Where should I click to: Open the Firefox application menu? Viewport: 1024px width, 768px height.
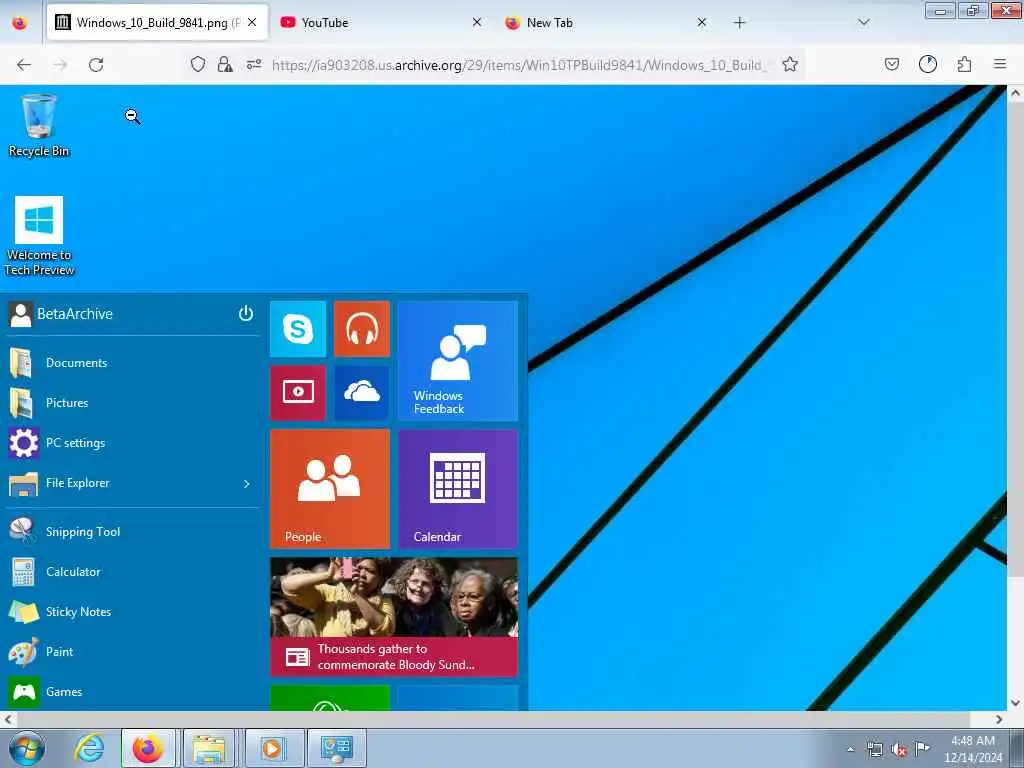click(1000, 65)
